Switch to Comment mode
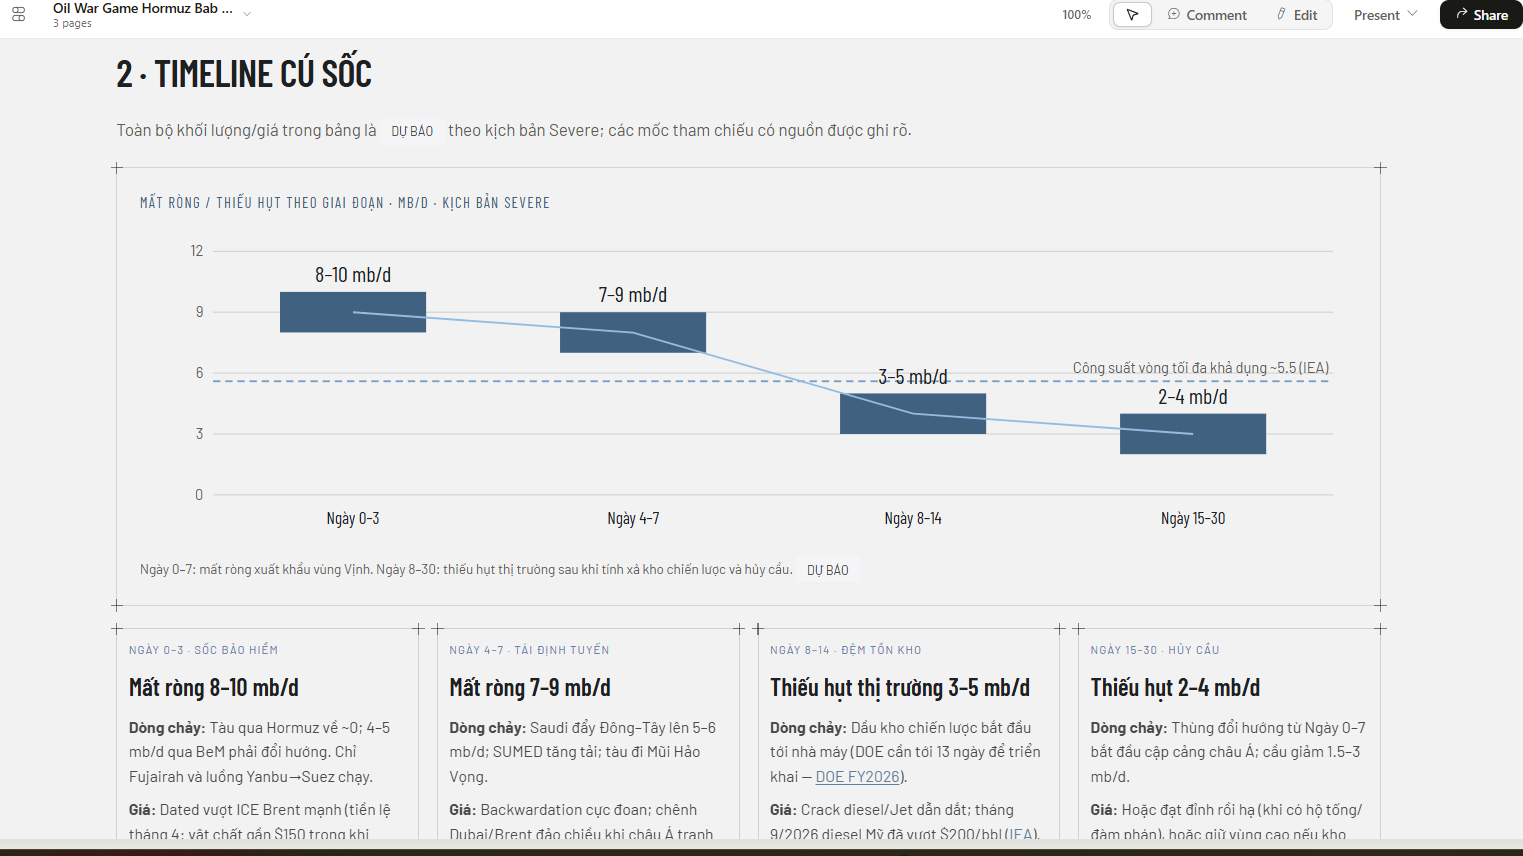The width and height of the screenshot is (1523, 856). (x=1207, y=15)
